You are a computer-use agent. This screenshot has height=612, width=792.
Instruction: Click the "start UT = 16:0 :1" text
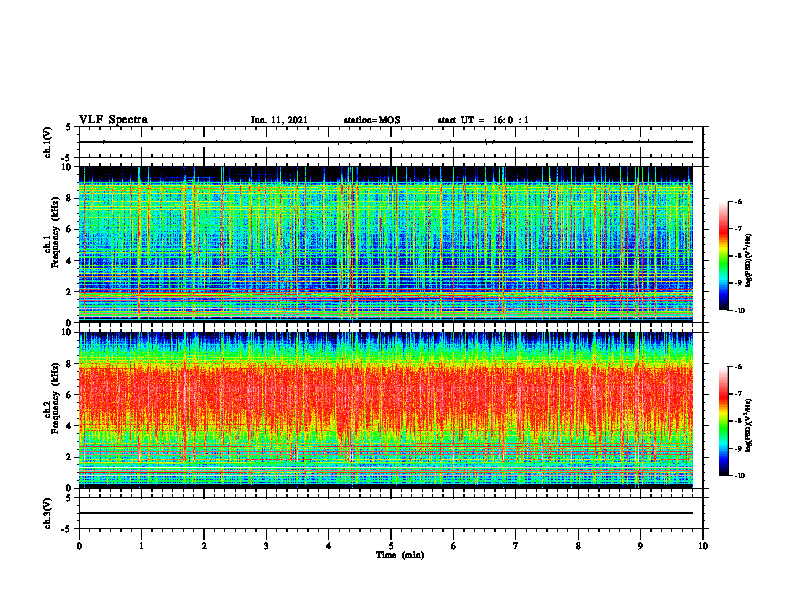tap(483, 120)
